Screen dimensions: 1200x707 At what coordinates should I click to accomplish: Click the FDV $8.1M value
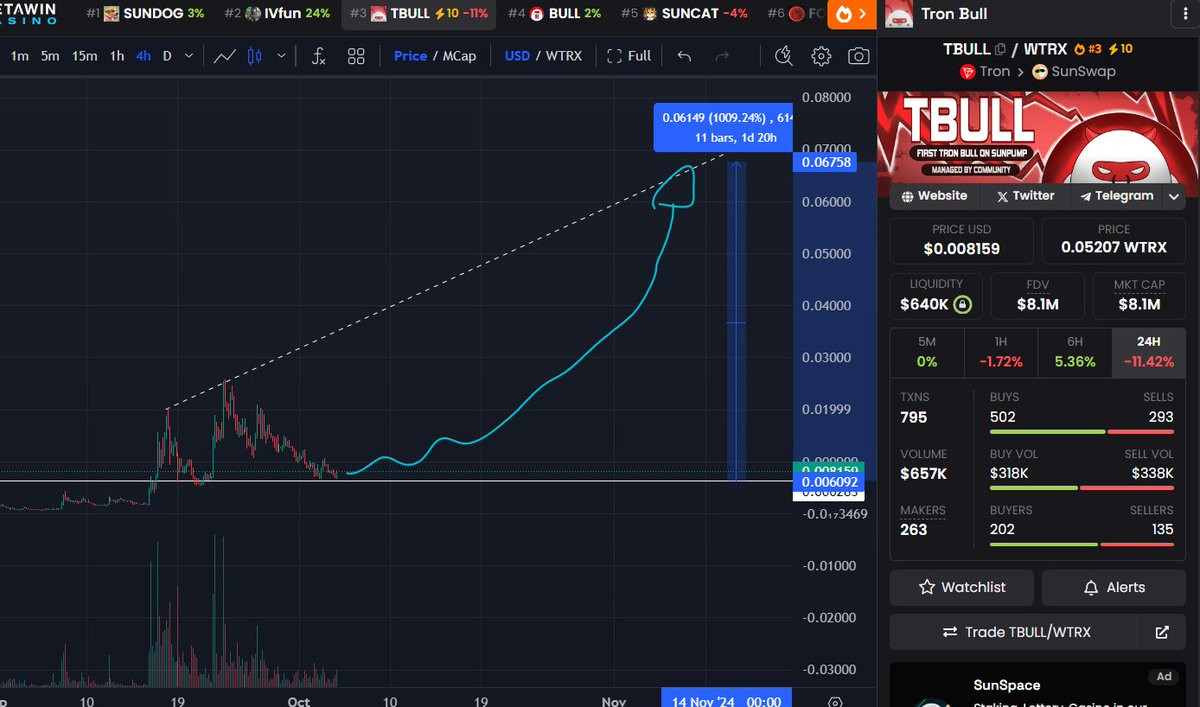[x=1038, y=304]
